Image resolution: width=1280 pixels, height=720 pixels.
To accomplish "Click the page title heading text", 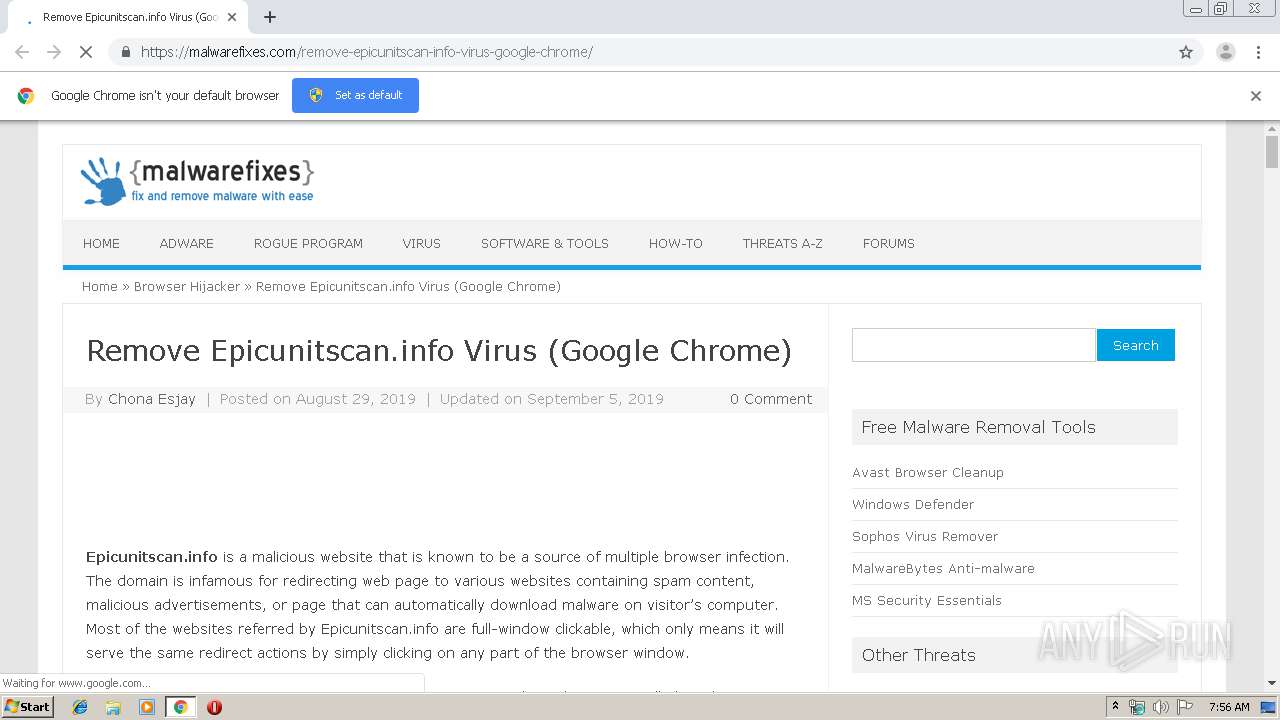I will click(439, 351).
